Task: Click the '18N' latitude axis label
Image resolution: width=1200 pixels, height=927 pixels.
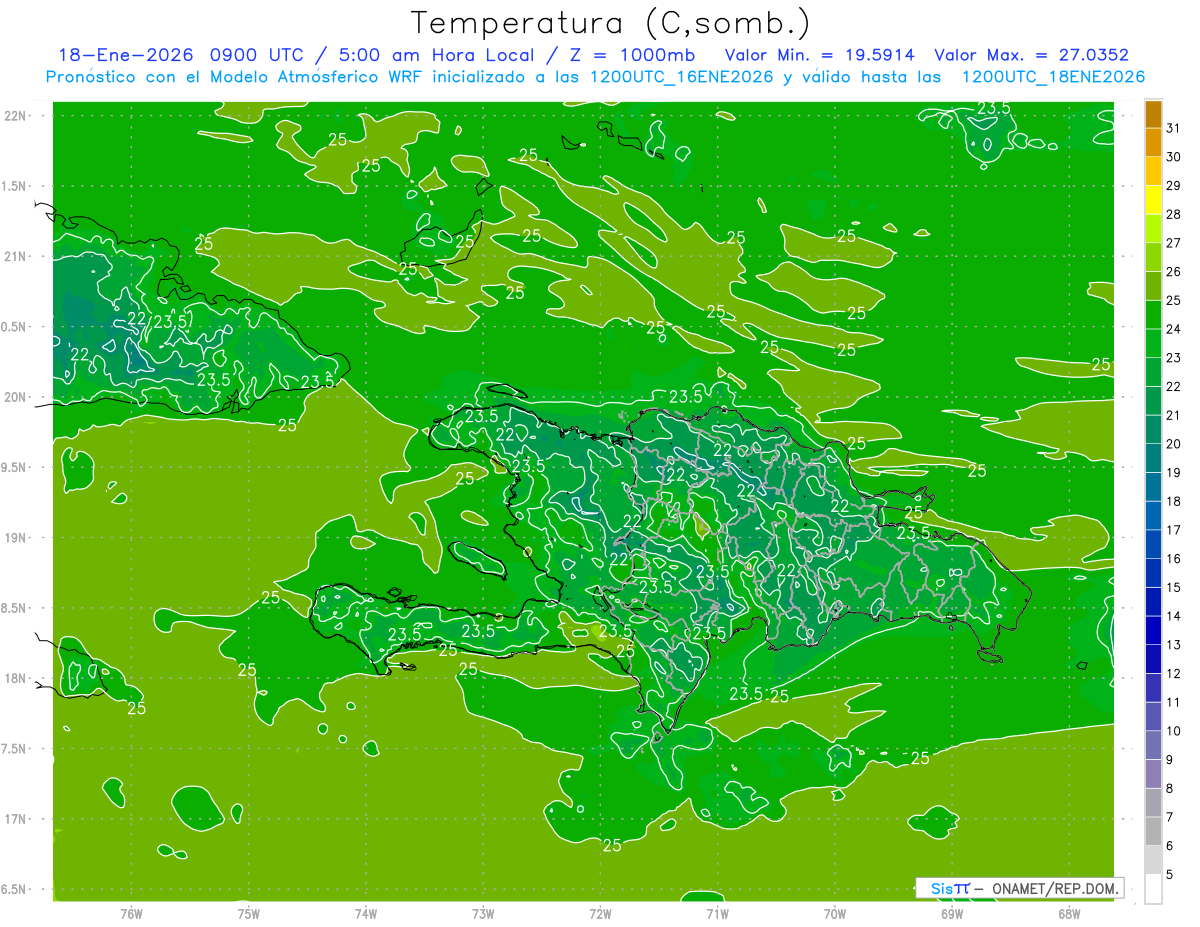Action: click(16, 678)
